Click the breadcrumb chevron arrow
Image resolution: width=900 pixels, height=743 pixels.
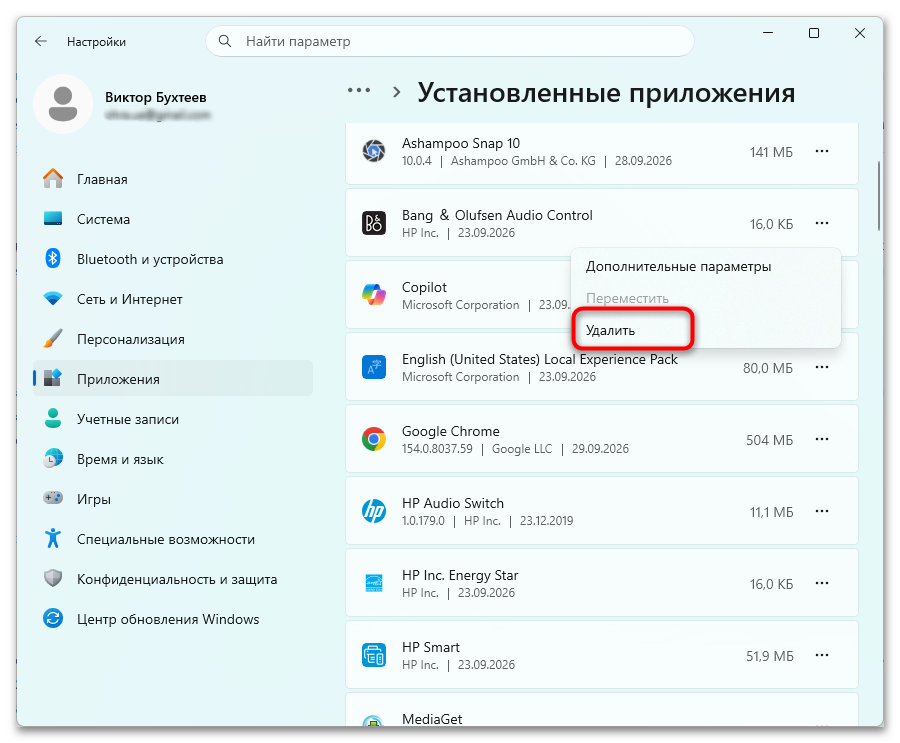pyautogui.click(x=396, y=92)
